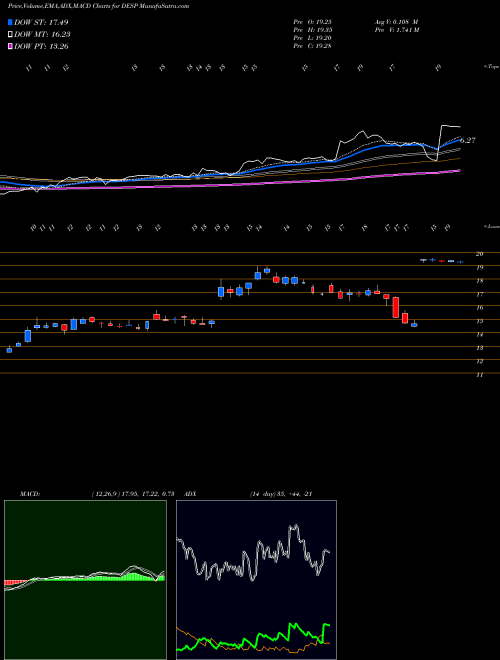
Task: Click the 'Pre H: 19.33' high value
Action: (x=312, y=30)
